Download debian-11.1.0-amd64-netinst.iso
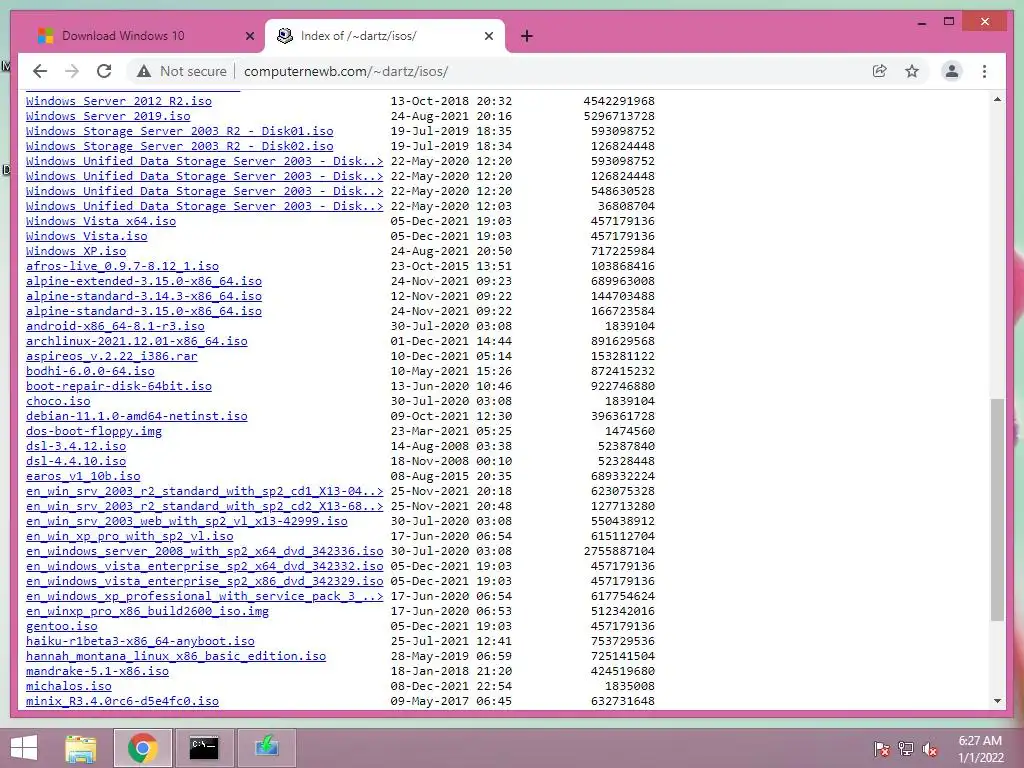Viewport: 1024px width, 768px height. click(136, 417)
